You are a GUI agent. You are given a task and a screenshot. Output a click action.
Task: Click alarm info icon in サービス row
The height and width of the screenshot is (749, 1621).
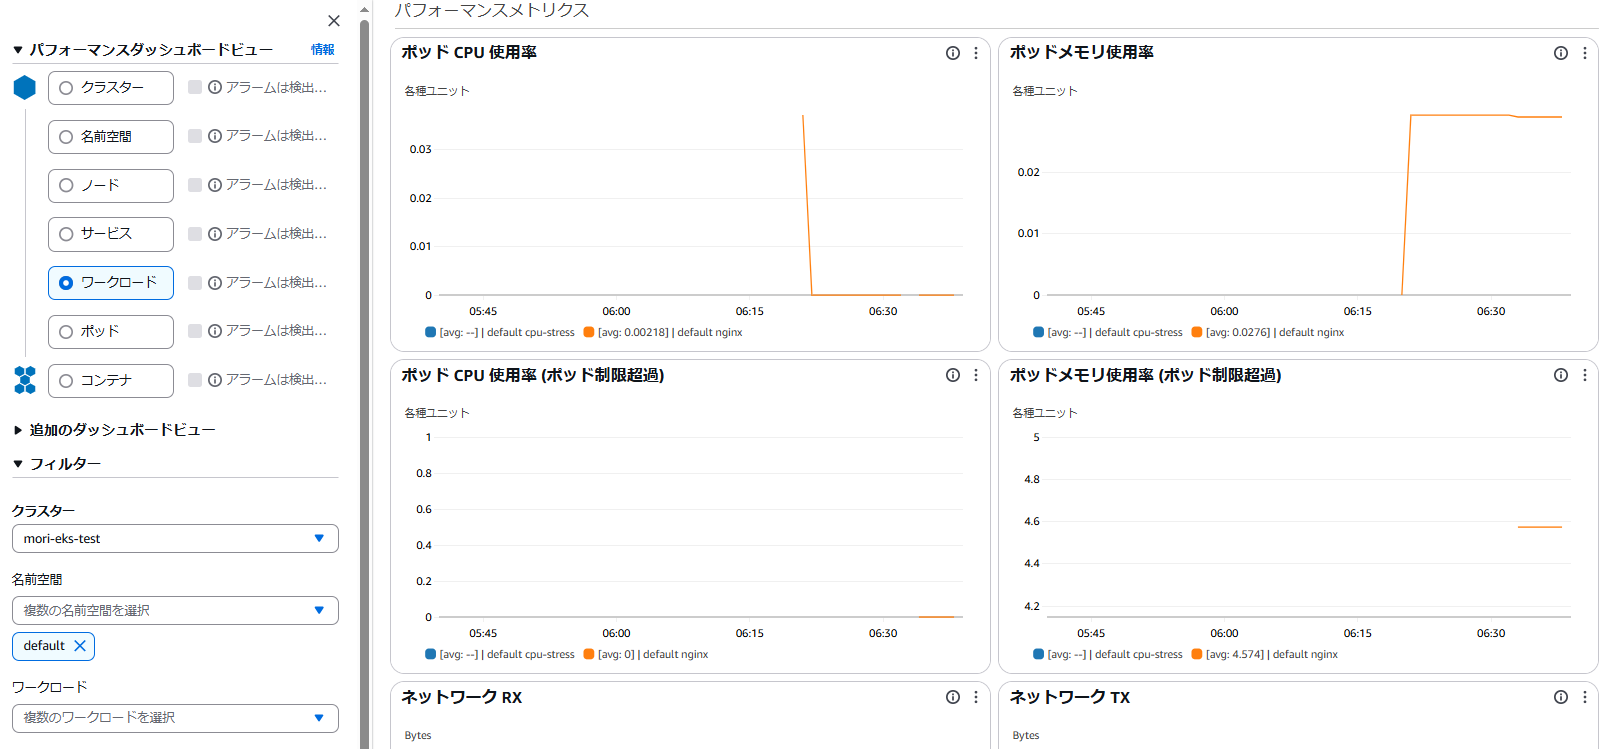click(215, 234)
